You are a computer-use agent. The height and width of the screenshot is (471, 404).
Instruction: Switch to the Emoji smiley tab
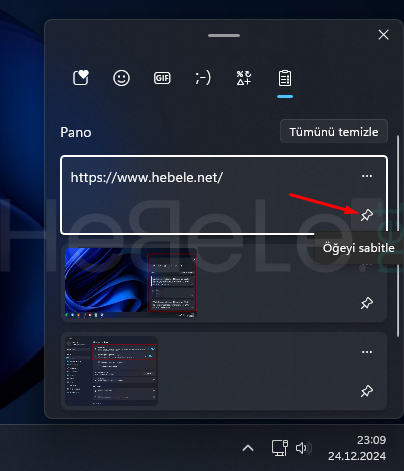(x=121, y=78)
